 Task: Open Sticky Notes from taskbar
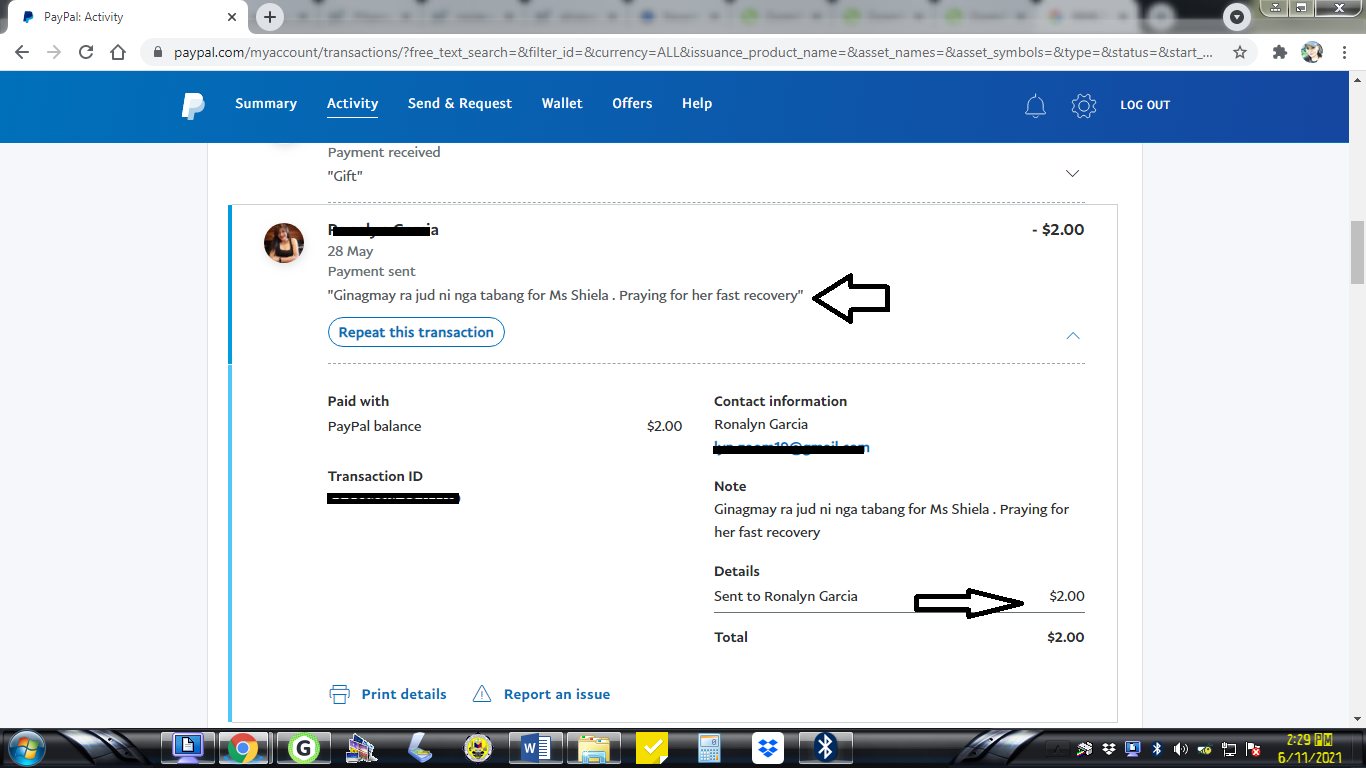coord(653,748)
